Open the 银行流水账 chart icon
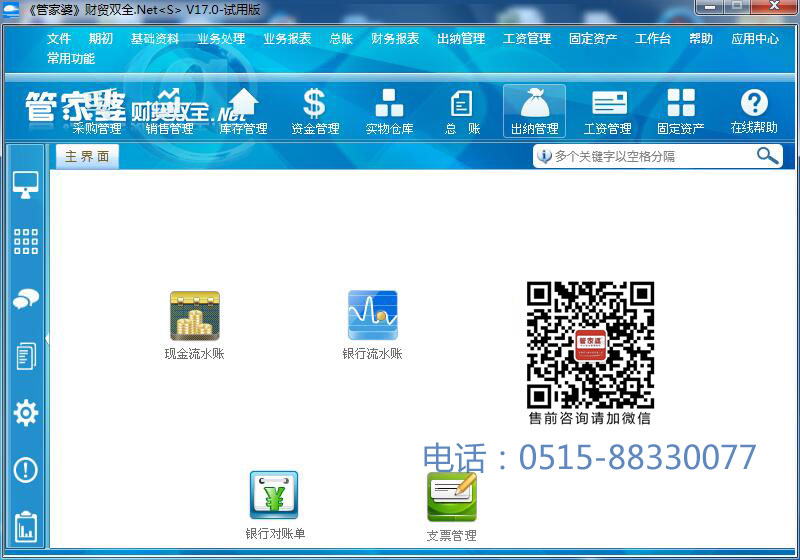This screenshot has height=560, width=800. tap(372, 315)
